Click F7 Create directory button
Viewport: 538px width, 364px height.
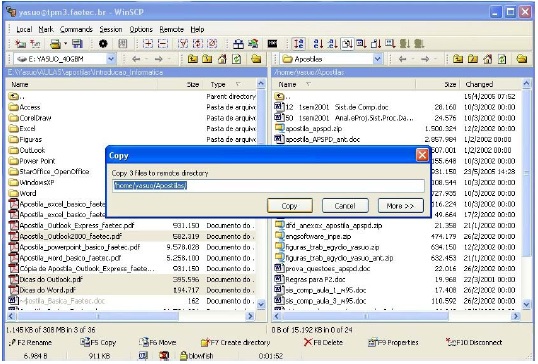236,342
